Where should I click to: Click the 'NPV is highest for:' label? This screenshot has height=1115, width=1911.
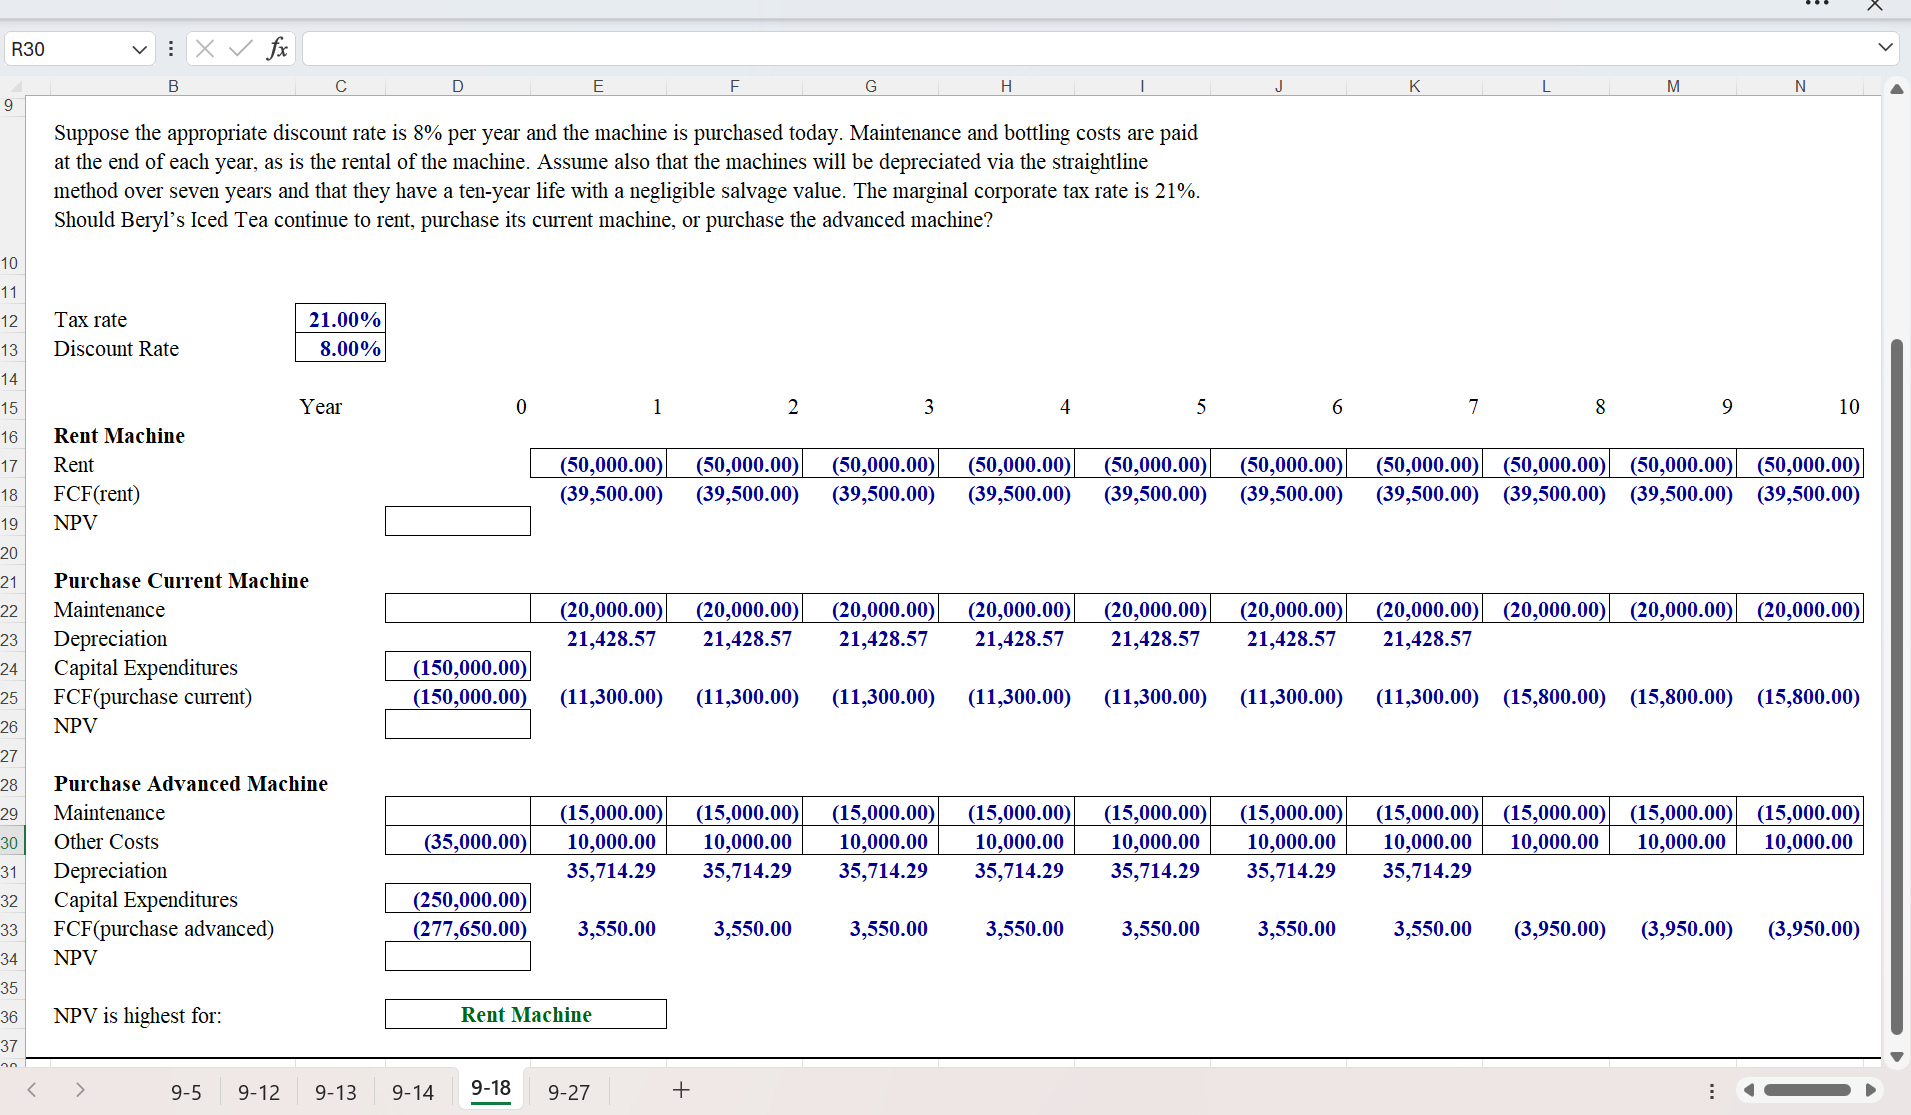138,1016
